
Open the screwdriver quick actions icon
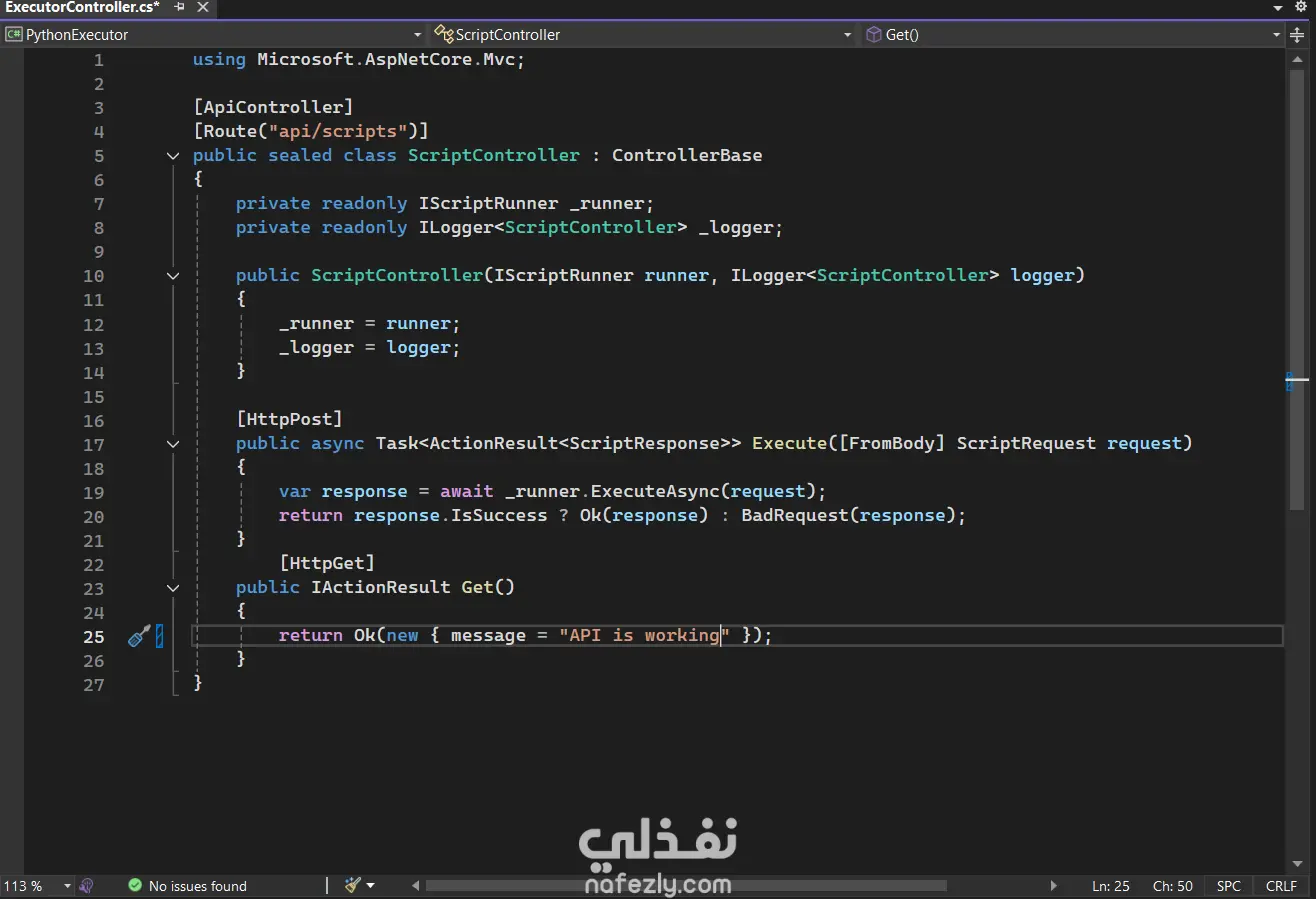pyautogui.click(x=139, y=636)
